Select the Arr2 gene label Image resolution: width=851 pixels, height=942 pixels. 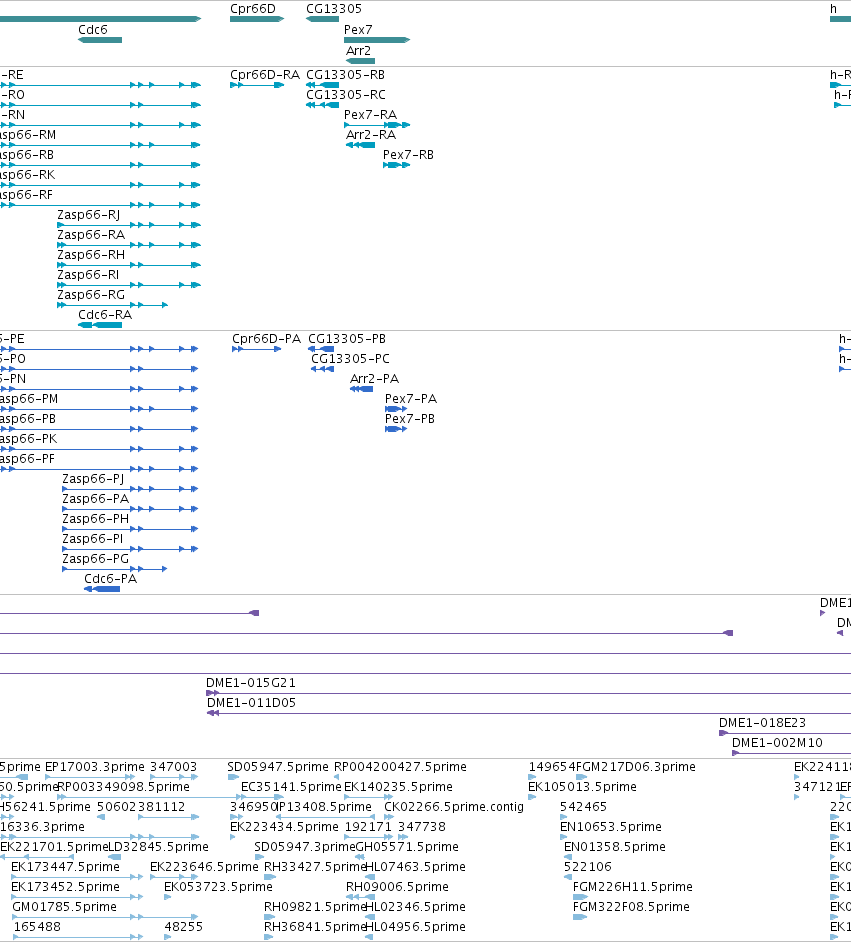click(358, 50)
